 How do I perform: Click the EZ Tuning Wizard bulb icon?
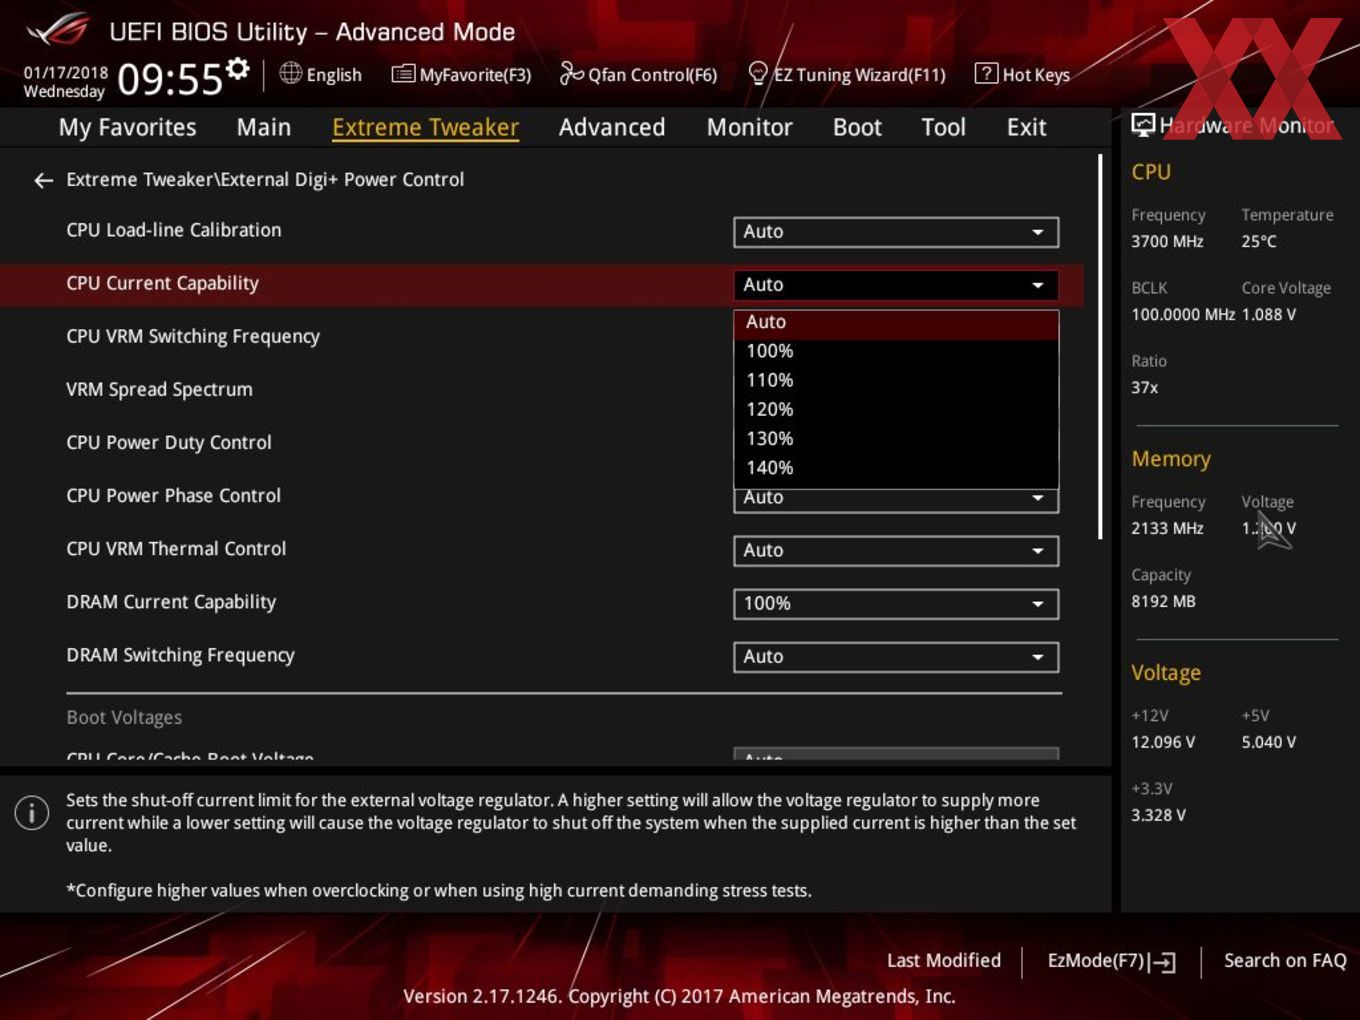[x=758, y=74]
